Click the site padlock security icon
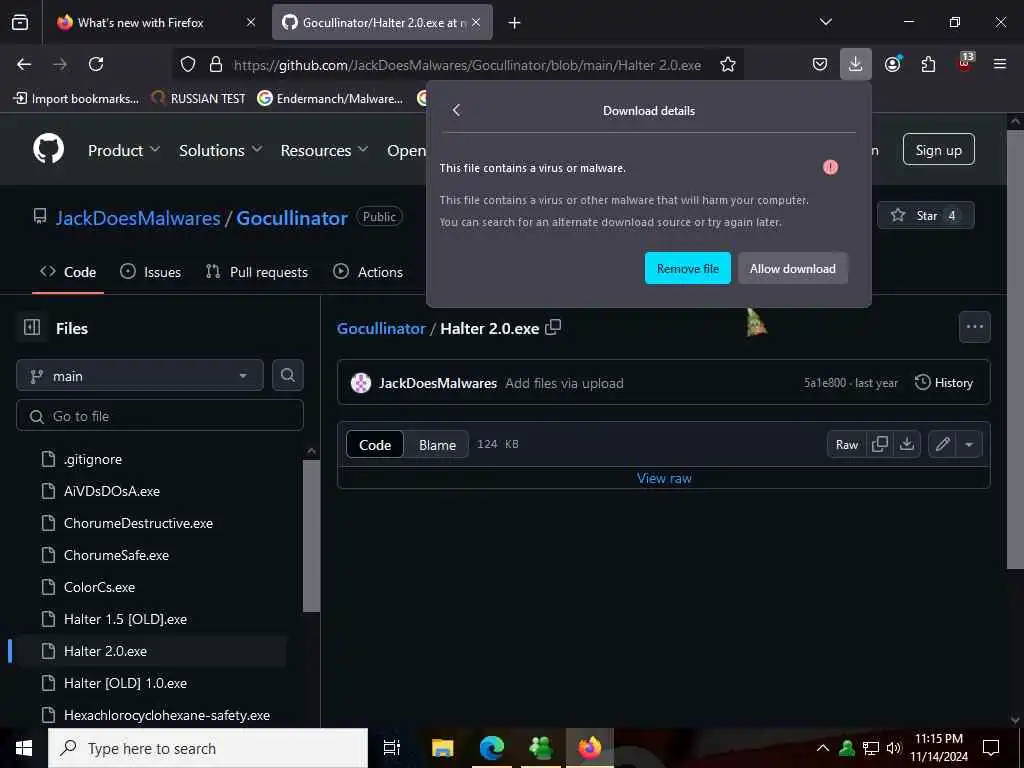This screenshot has width=1024, height=768. 216,64
